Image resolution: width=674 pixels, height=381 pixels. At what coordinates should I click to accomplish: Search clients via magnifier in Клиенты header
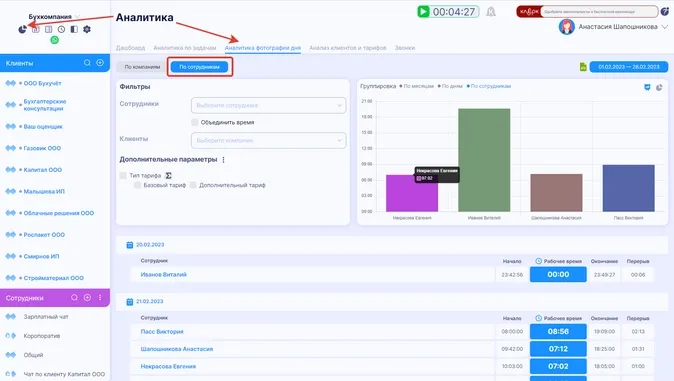coord(87,63)
